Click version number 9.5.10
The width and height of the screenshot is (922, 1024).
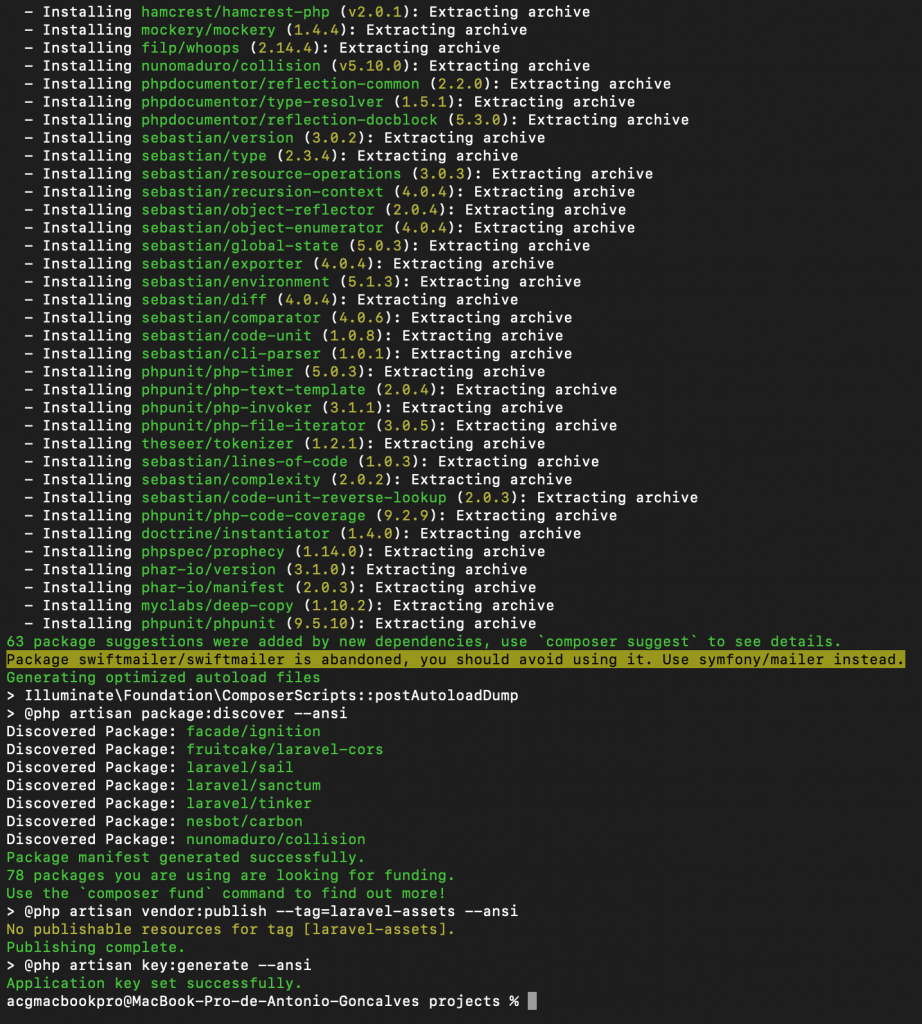point(321,623)
